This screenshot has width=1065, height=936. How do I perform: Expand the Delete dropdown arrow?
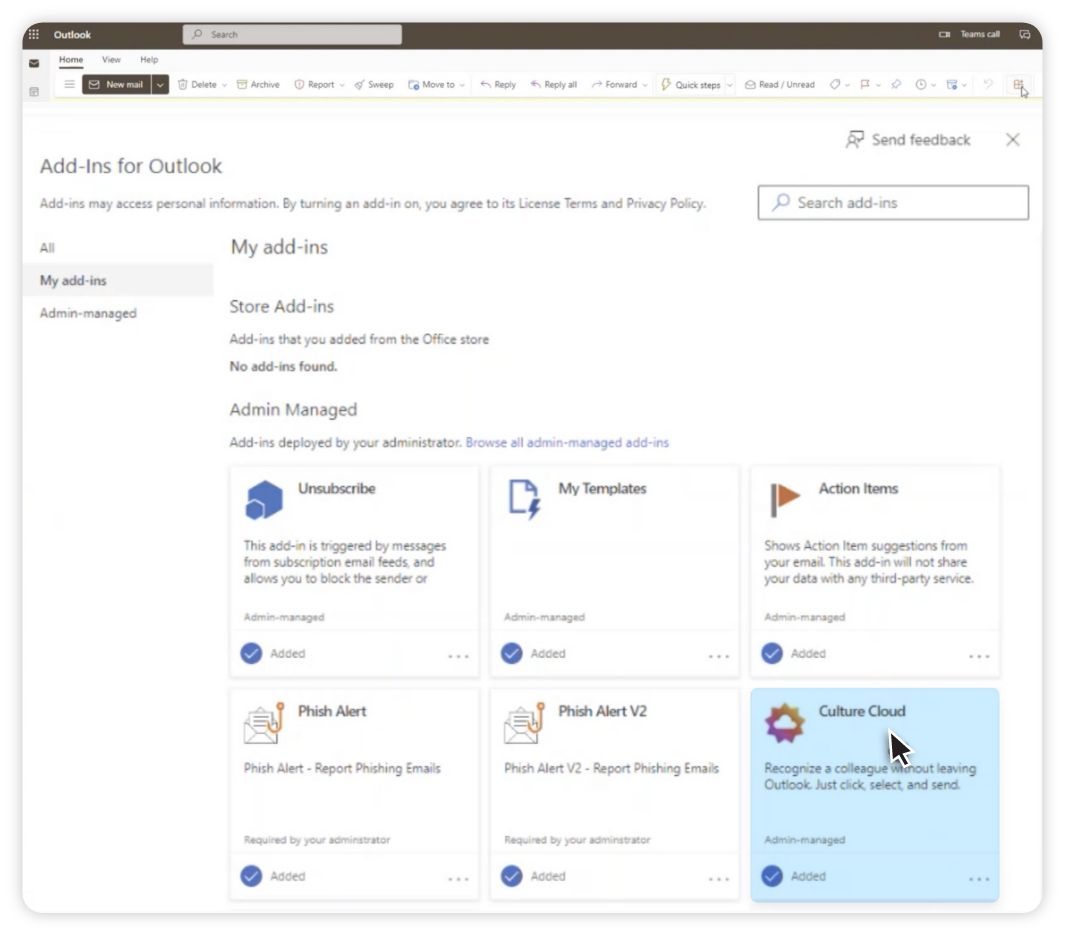coord(224,85)
